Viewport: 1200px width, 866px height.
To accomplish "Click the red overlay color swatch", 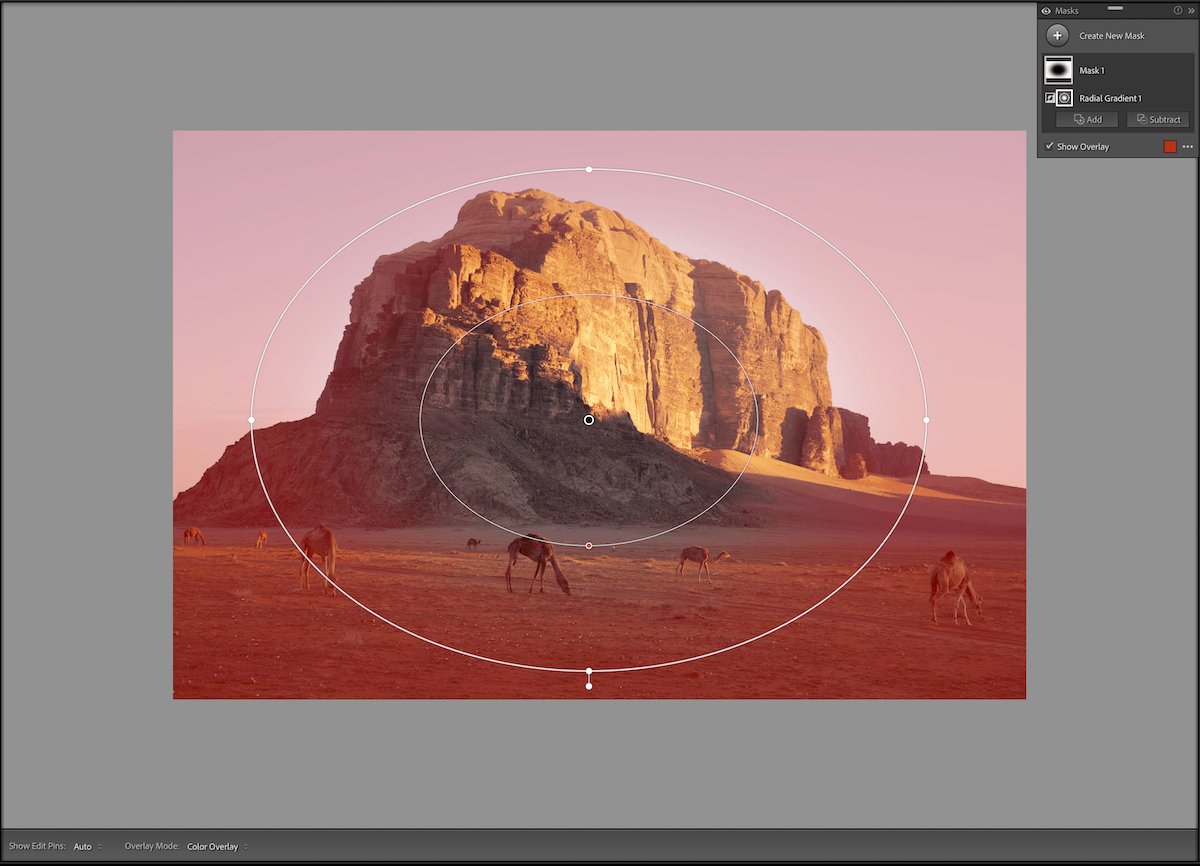I will (x=1171, y=146).
